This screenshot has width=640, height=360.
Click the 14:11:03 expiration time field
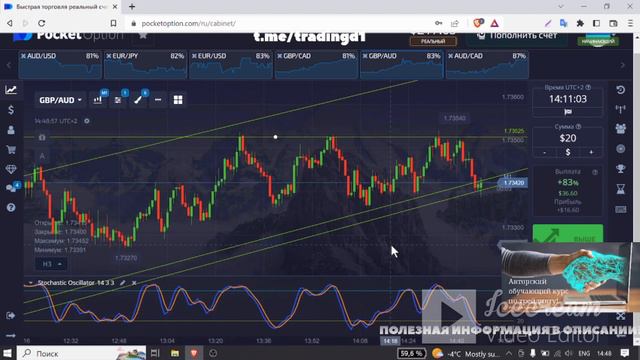click(568, 99)
